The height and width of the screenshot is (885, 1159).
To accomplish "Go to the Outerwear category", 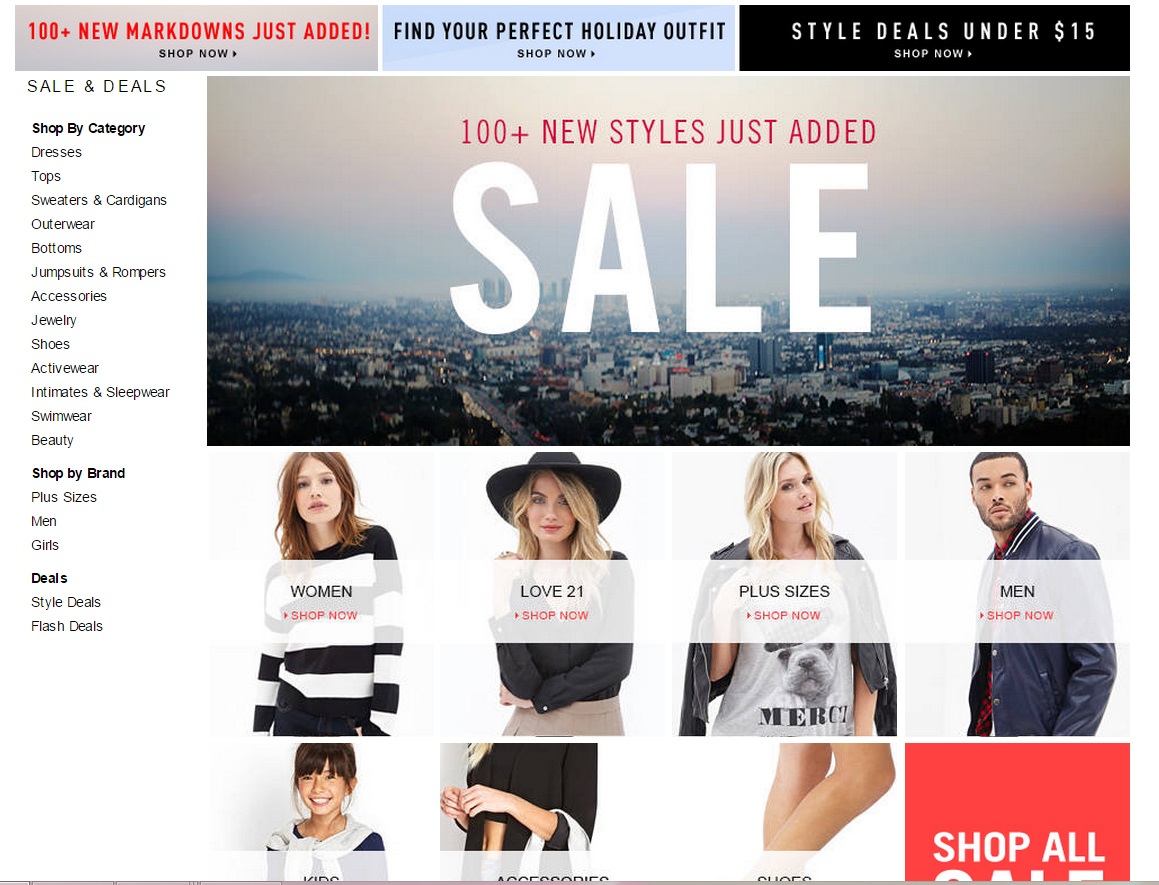I will point(63,224).
